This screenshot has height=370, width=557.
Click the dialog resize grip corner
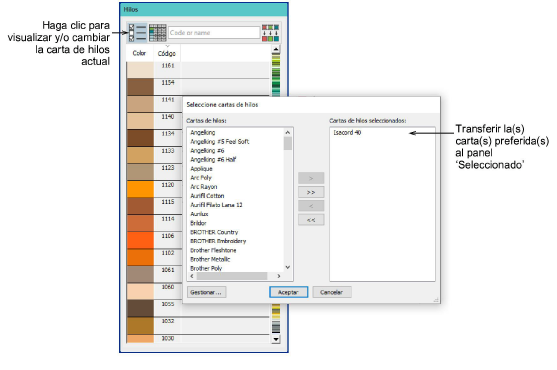pyautogui.click(x=436, y=300)
